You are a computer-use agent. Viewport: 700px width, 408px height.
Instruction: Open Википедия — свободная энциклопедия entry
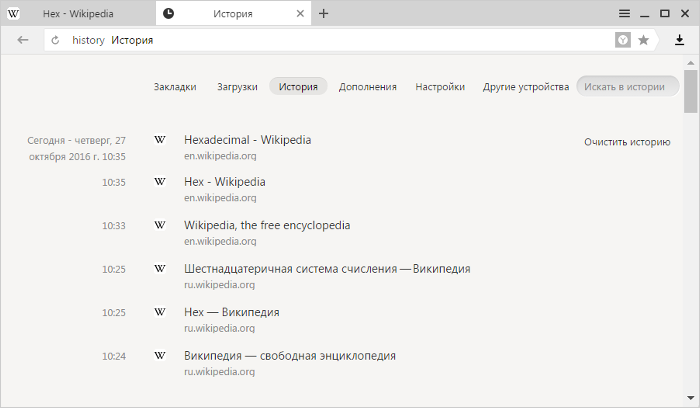(290, 356)
